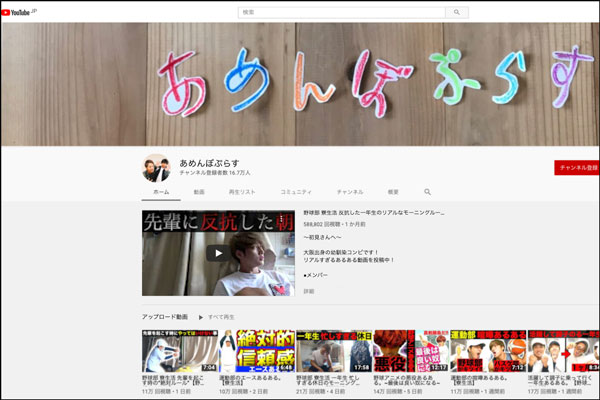
Task: Click the すべて再生 play all icon
Action: (200, 317)
